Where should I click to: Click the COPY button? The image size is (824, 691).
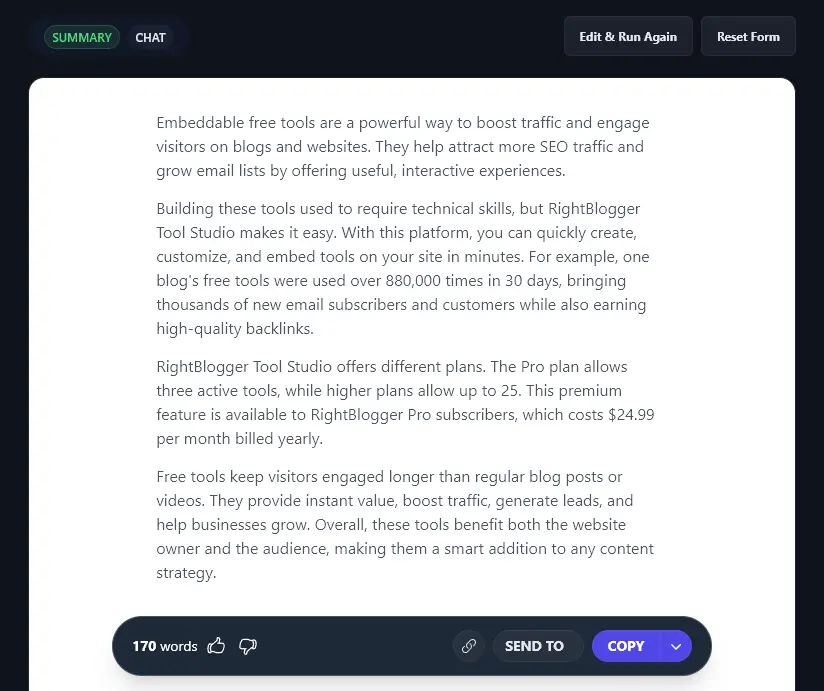coord(626,646)
